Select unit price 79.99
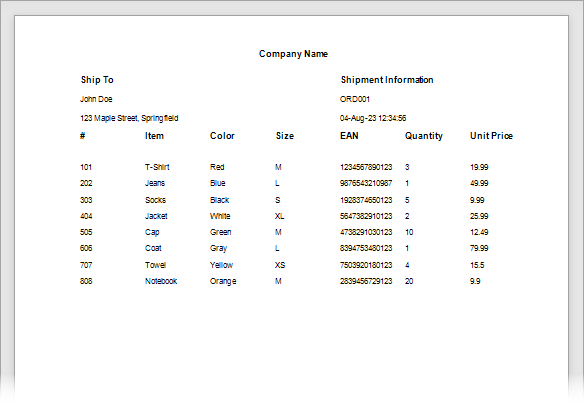584x404 pixels. click(x=479, y=248)
